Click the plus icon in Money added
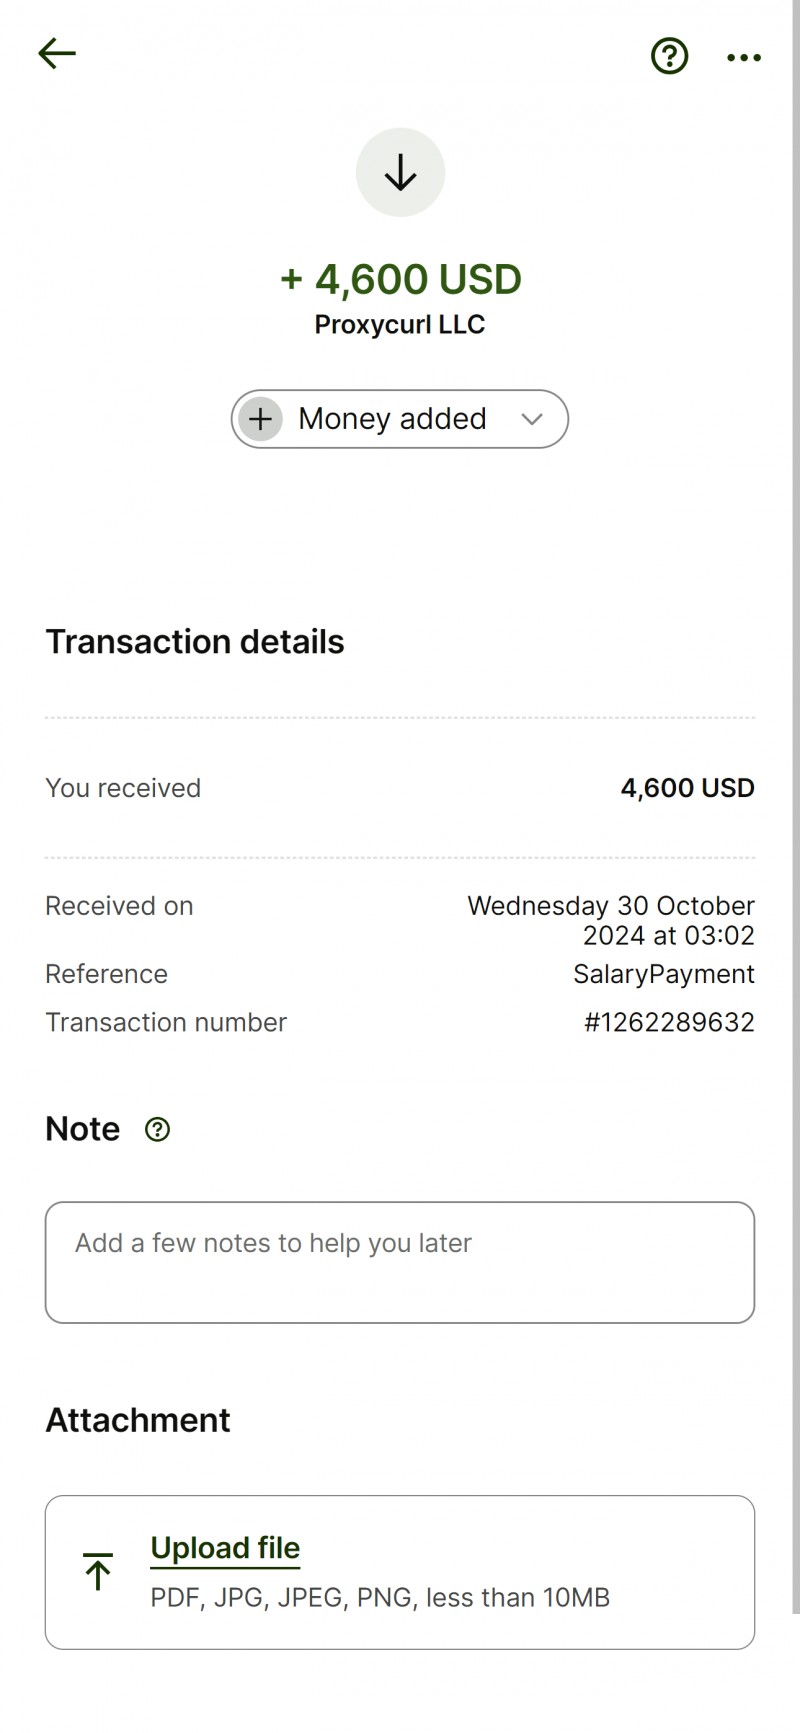Screen dimensions: 800x1733 pos(261,419)
